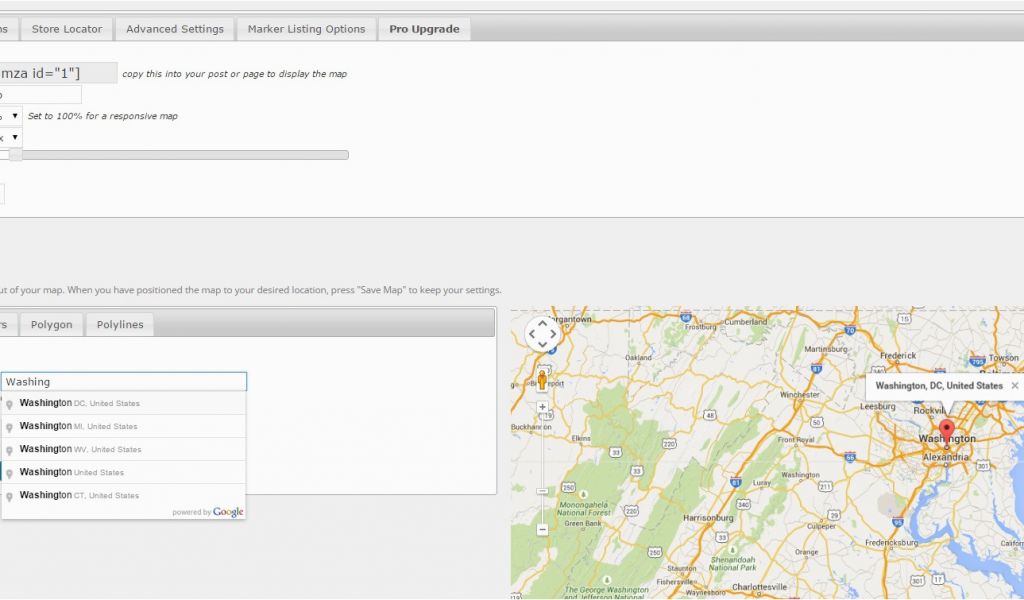Click pin icon beside Washington CT suggestion

[x=9, y=497]
